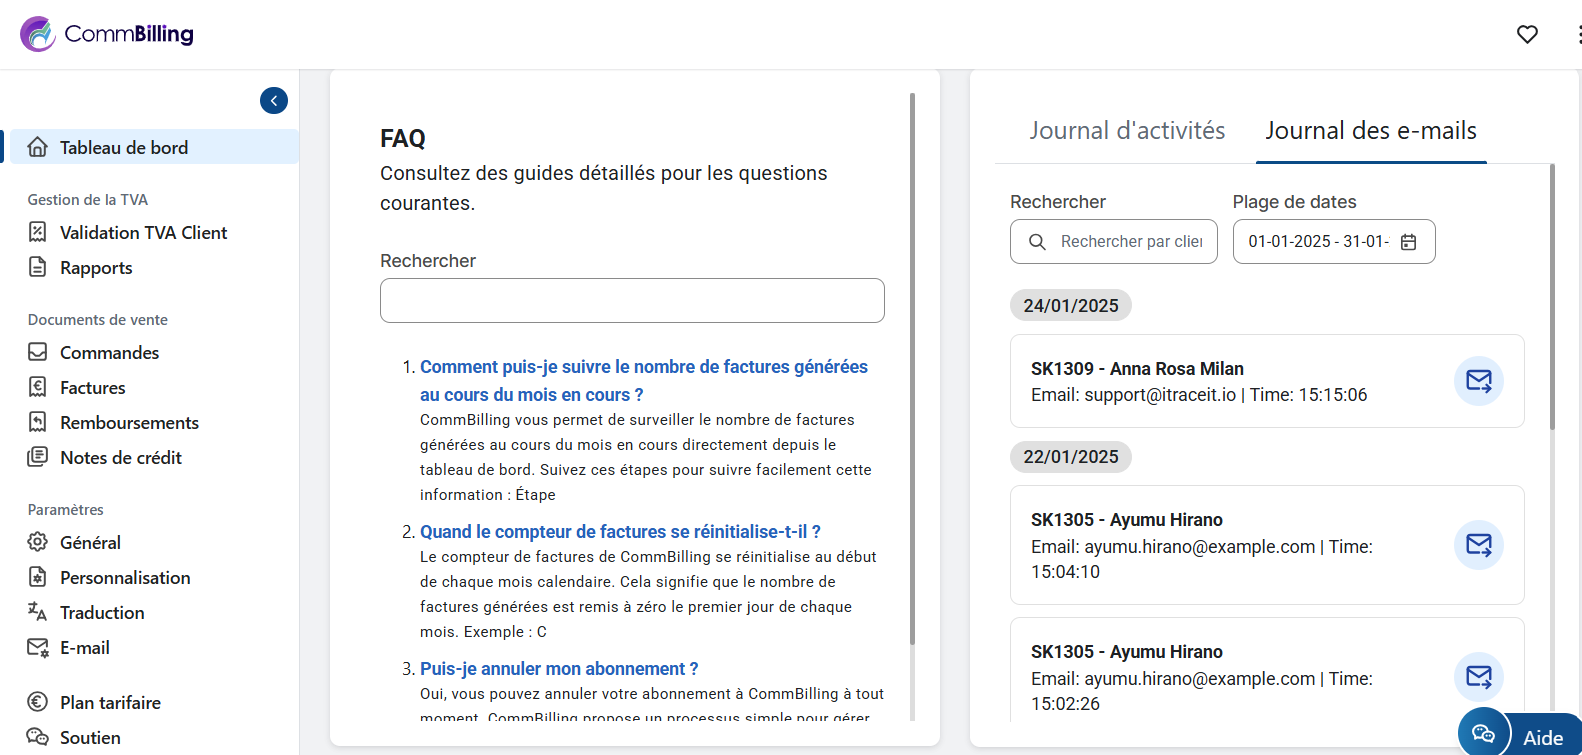This screenshot has width=1582, height=755.
Task: Select the Journal des e-mails tab
Action: pyautogui.click(x=1370, y=131)
